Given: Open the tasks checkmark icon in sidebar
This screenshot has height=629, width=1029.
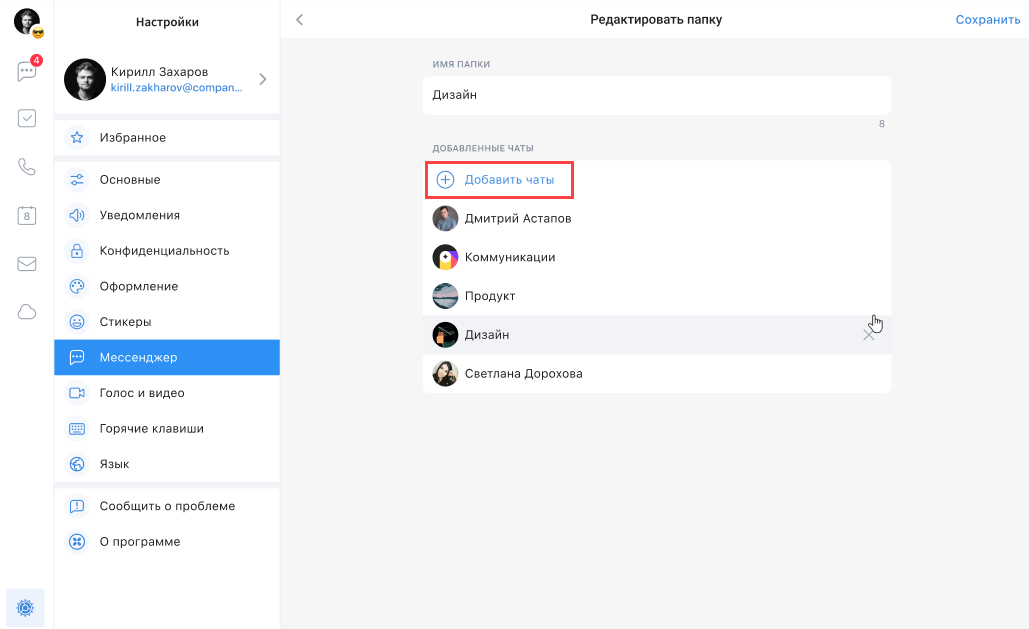Looking at the screenshot, I should click(x=27, y=118).
